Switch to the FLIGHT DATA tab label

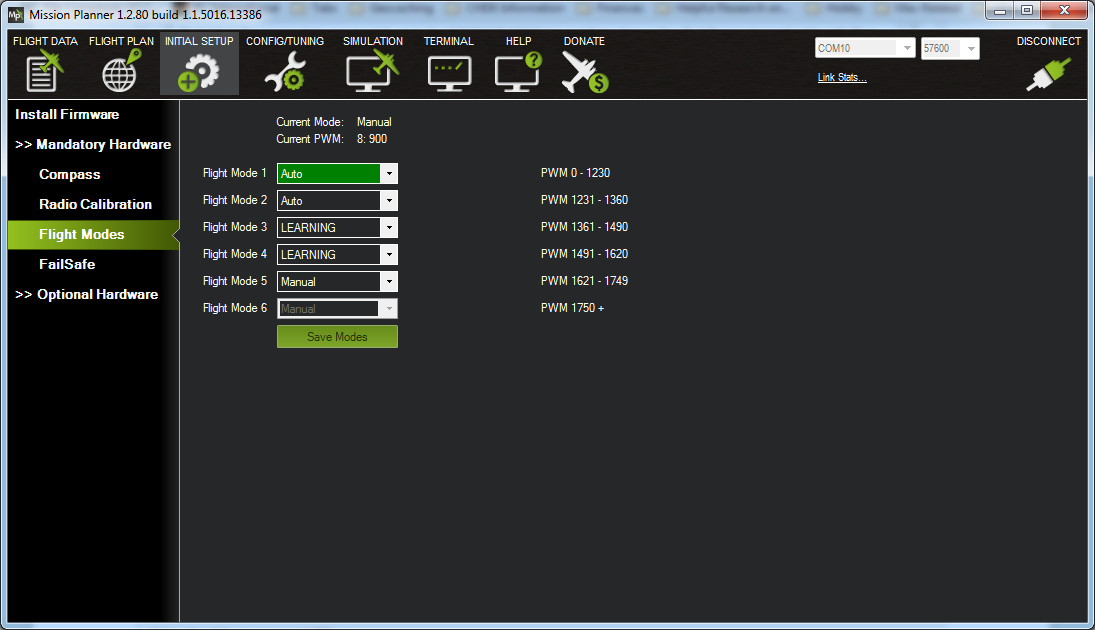(x=45, y=41)
